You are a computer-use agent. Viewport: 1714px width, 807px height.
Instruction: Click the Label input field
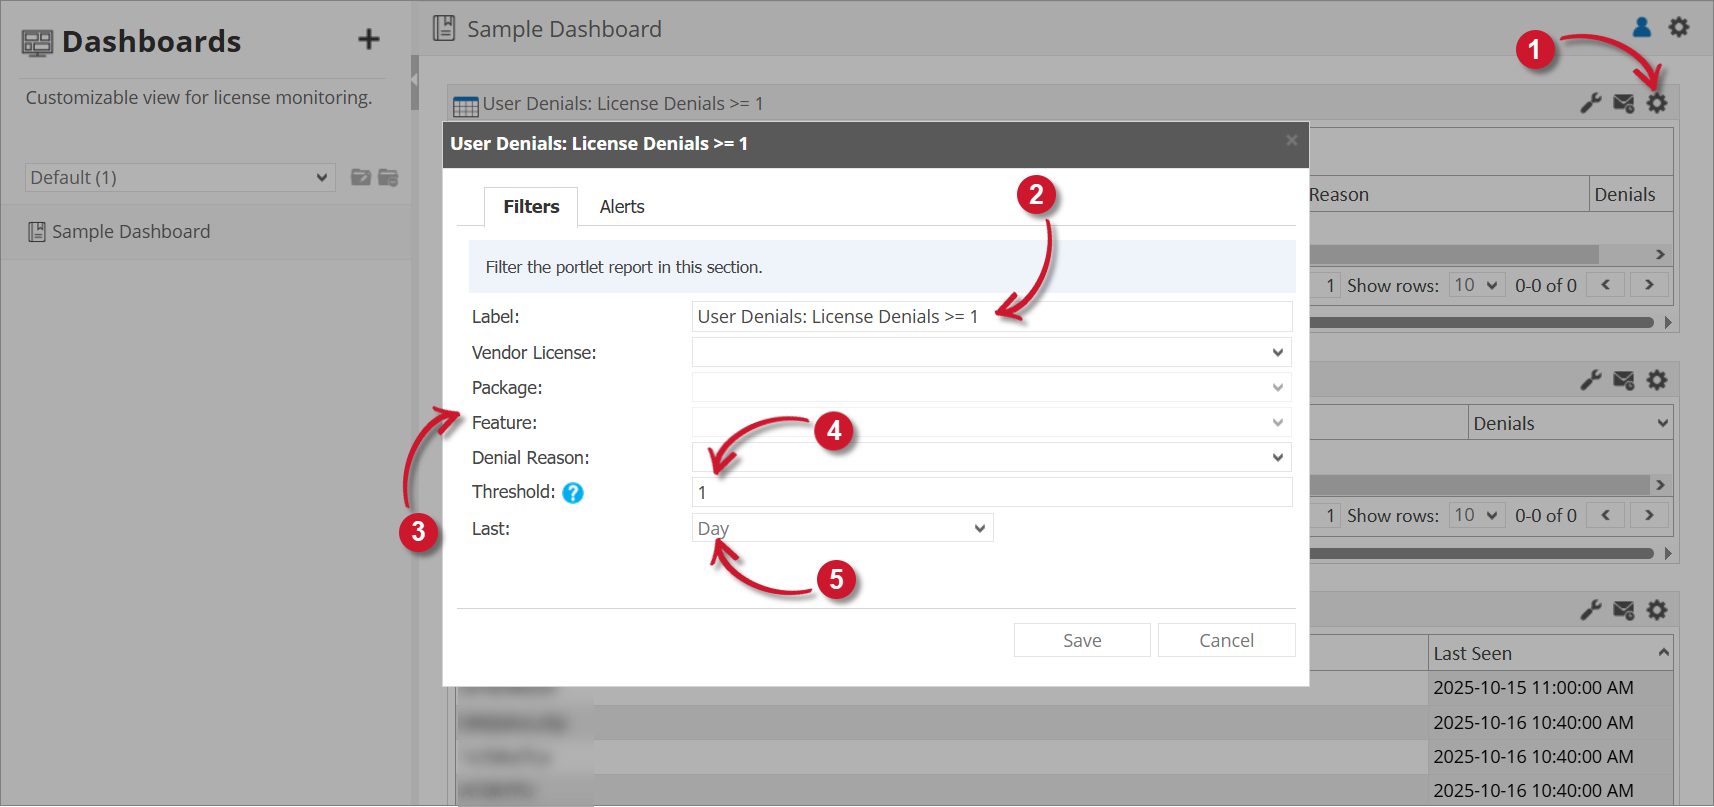click(x=992, y=316)
